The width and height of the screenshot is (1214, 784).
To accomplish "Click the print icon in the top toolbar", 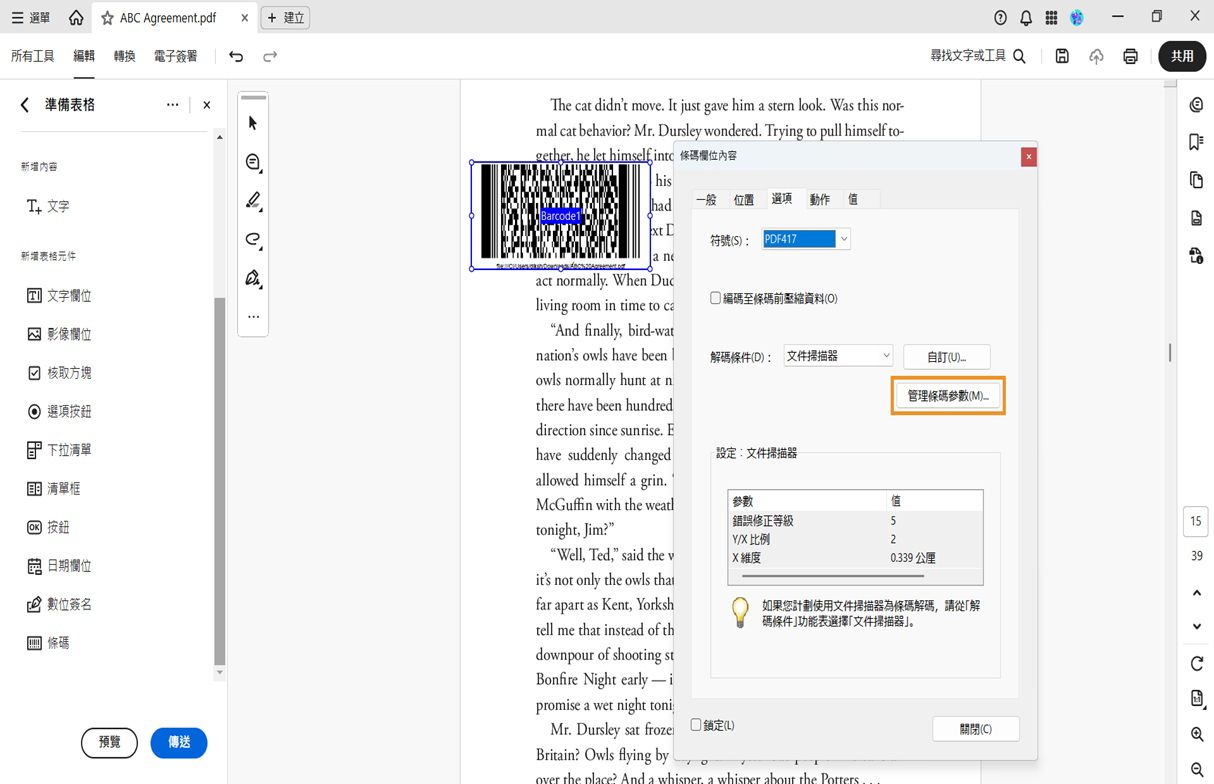I will click(1130, 57).
